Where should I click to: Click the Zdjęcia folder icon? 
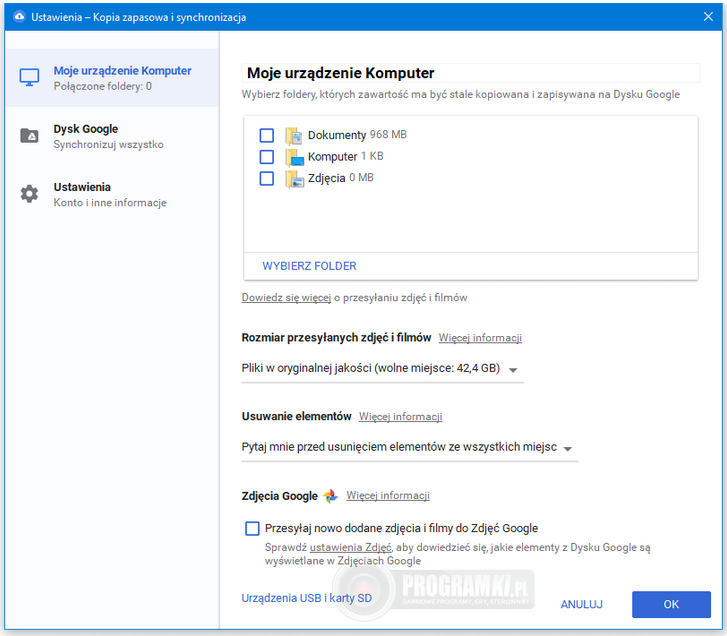tap(294, 178)
